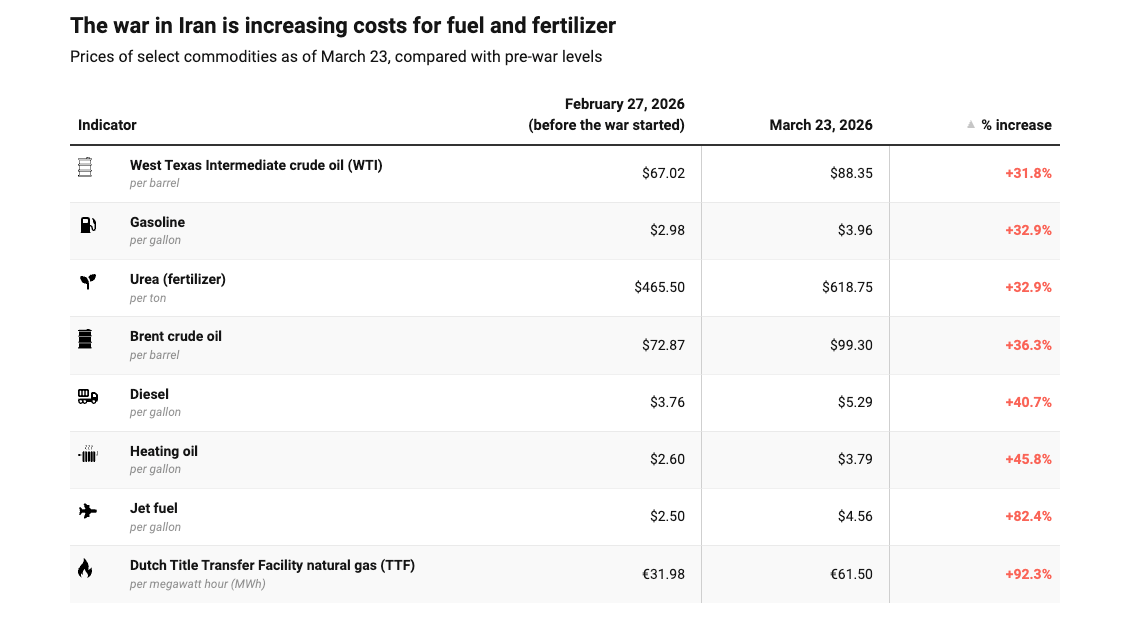
Task: Click the diesel truck icon
Action: (88, 397)
